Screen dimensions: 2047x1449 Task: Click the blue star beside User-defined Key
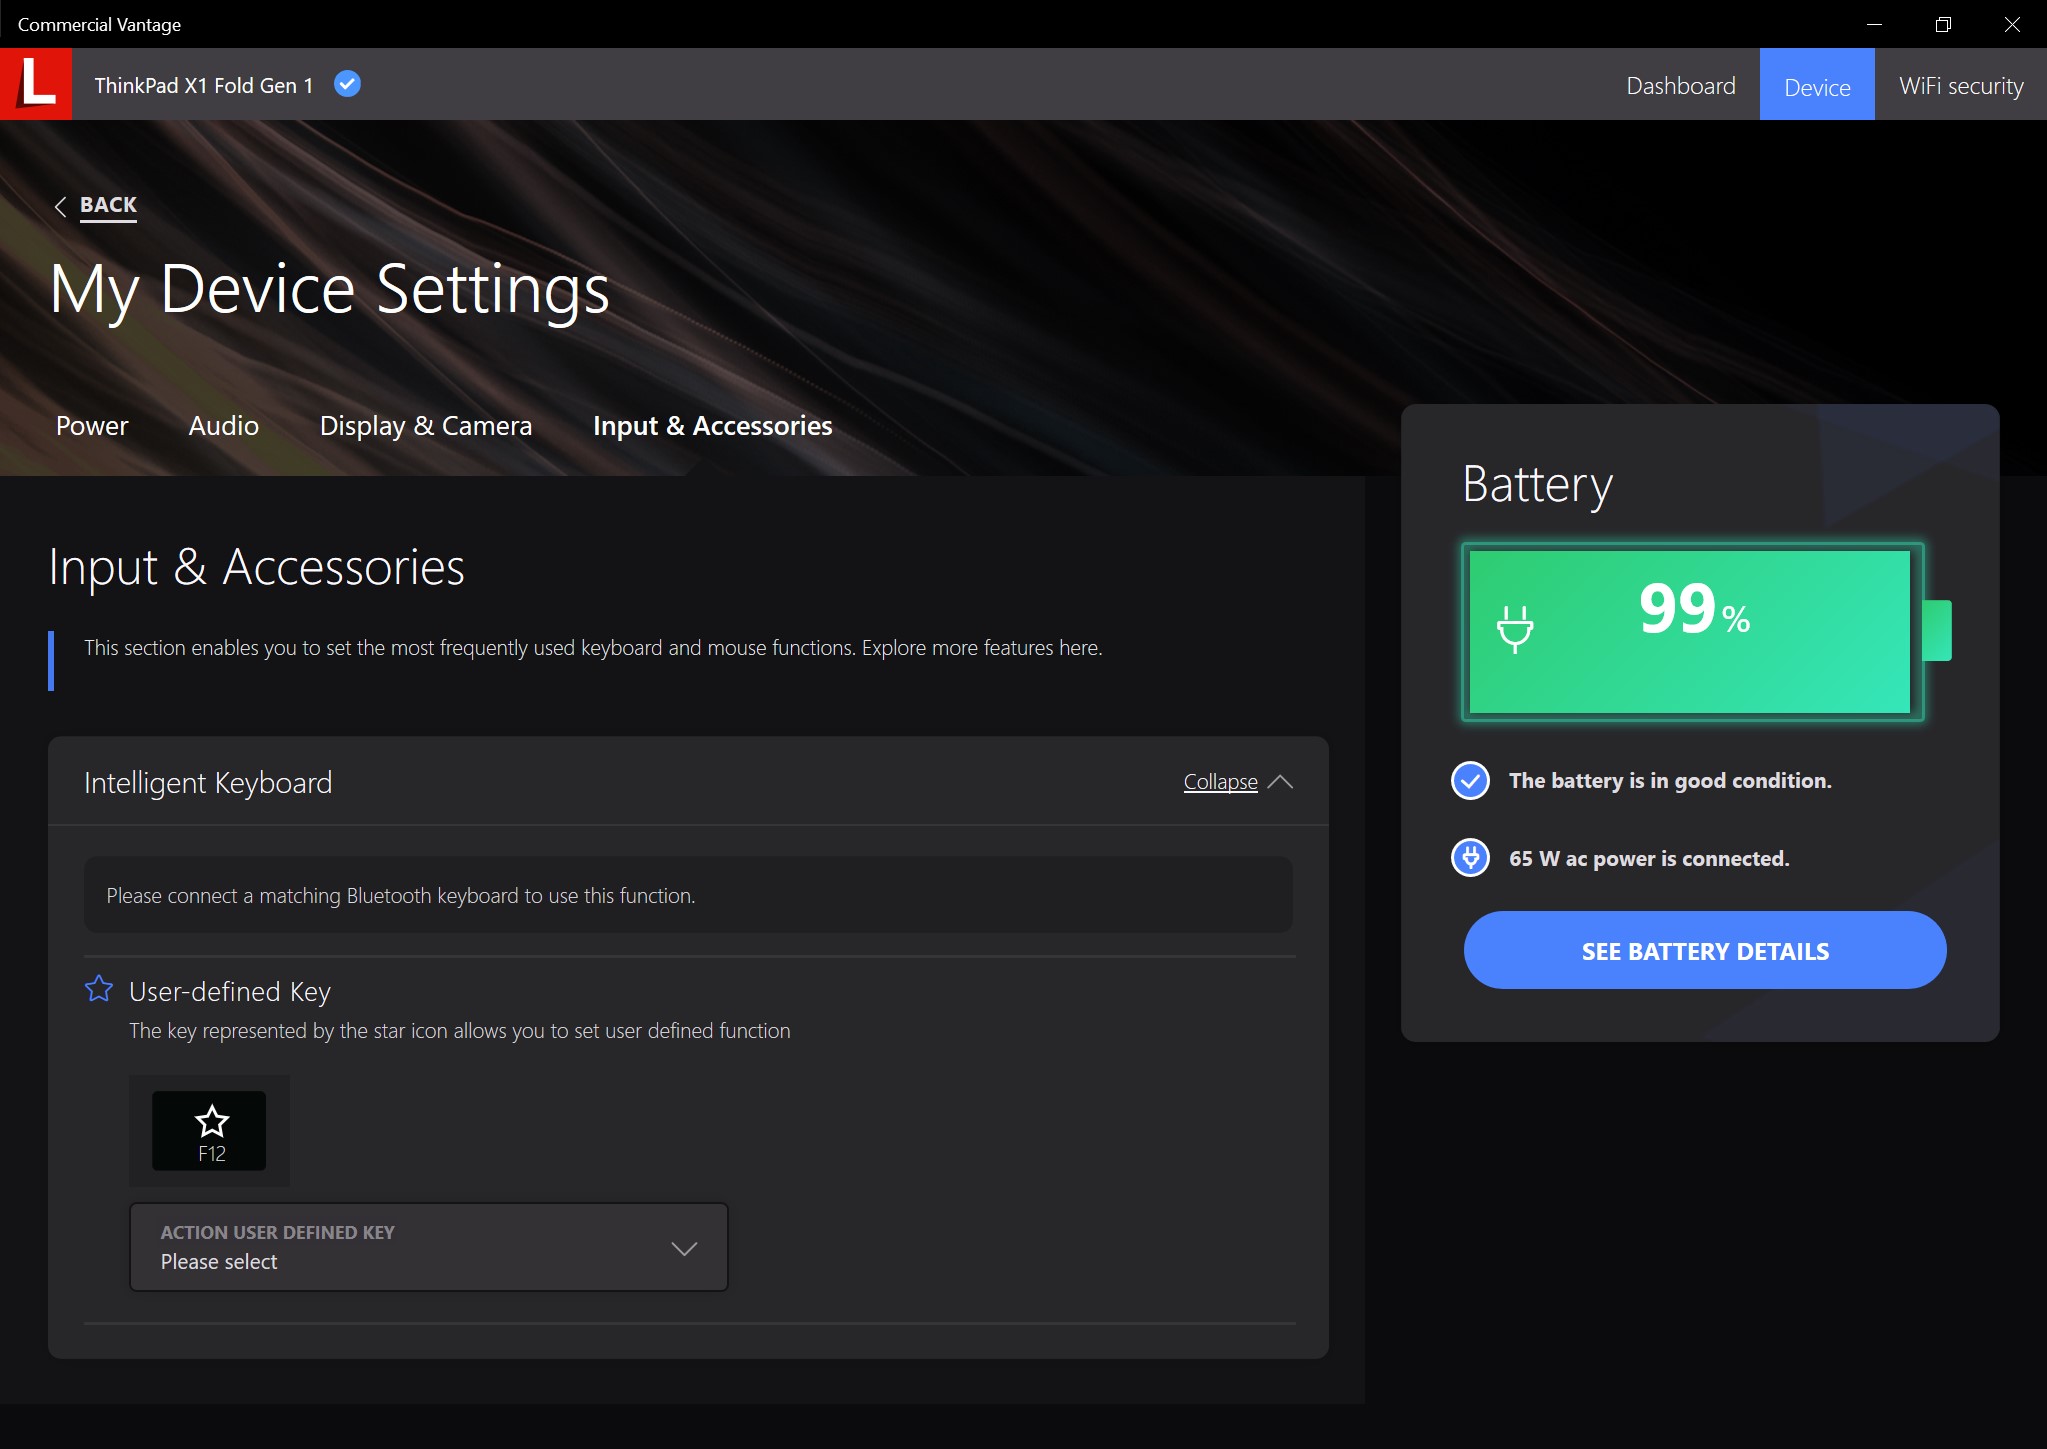pos(99,989)
